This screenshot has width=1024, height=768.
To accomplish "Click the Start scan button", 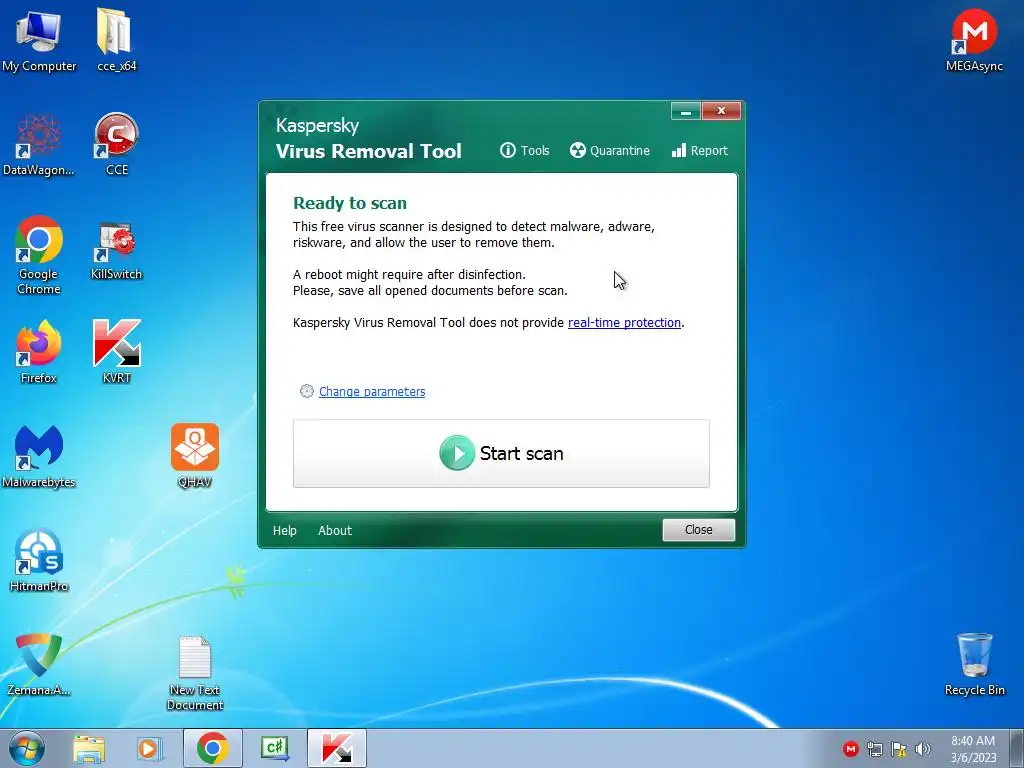I will [501, 453].
